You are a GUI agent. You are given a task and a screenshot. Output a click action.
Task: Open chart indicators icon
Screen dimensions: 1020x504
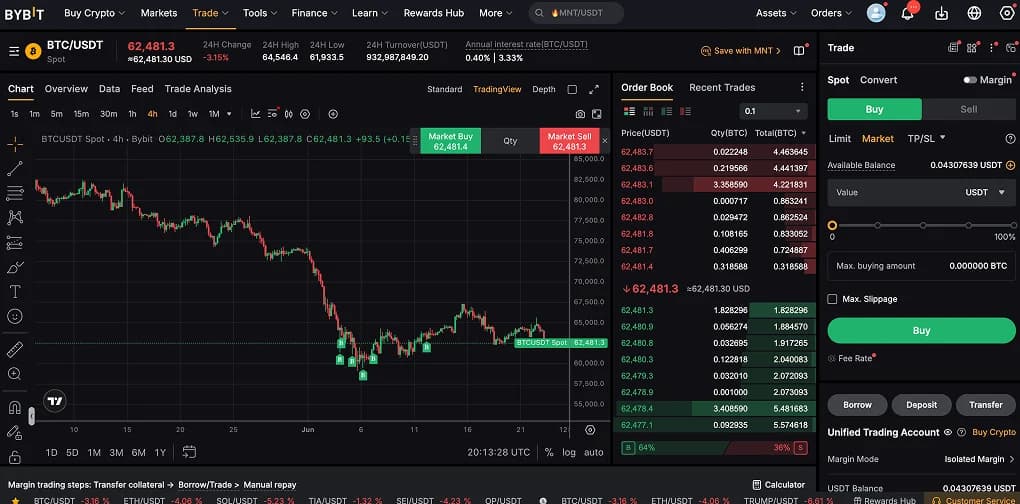tap(256, 114)
